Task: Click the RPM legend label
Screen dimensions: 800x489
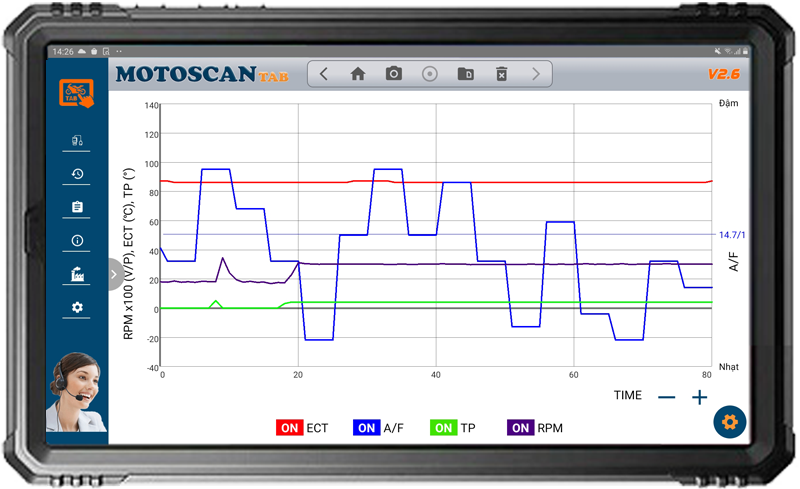Action: click(x=550, y=428)
